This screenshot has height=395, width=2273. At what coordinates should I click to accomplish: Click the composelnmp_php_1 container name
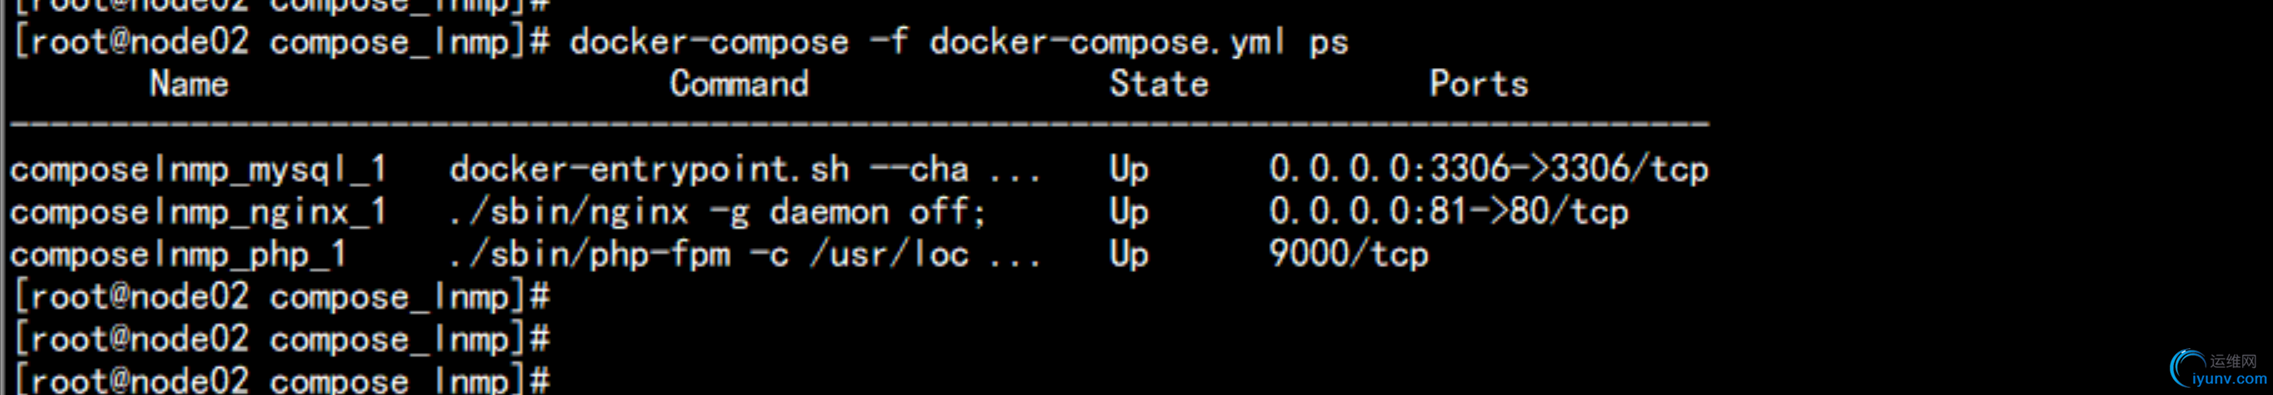coord(178,255)
